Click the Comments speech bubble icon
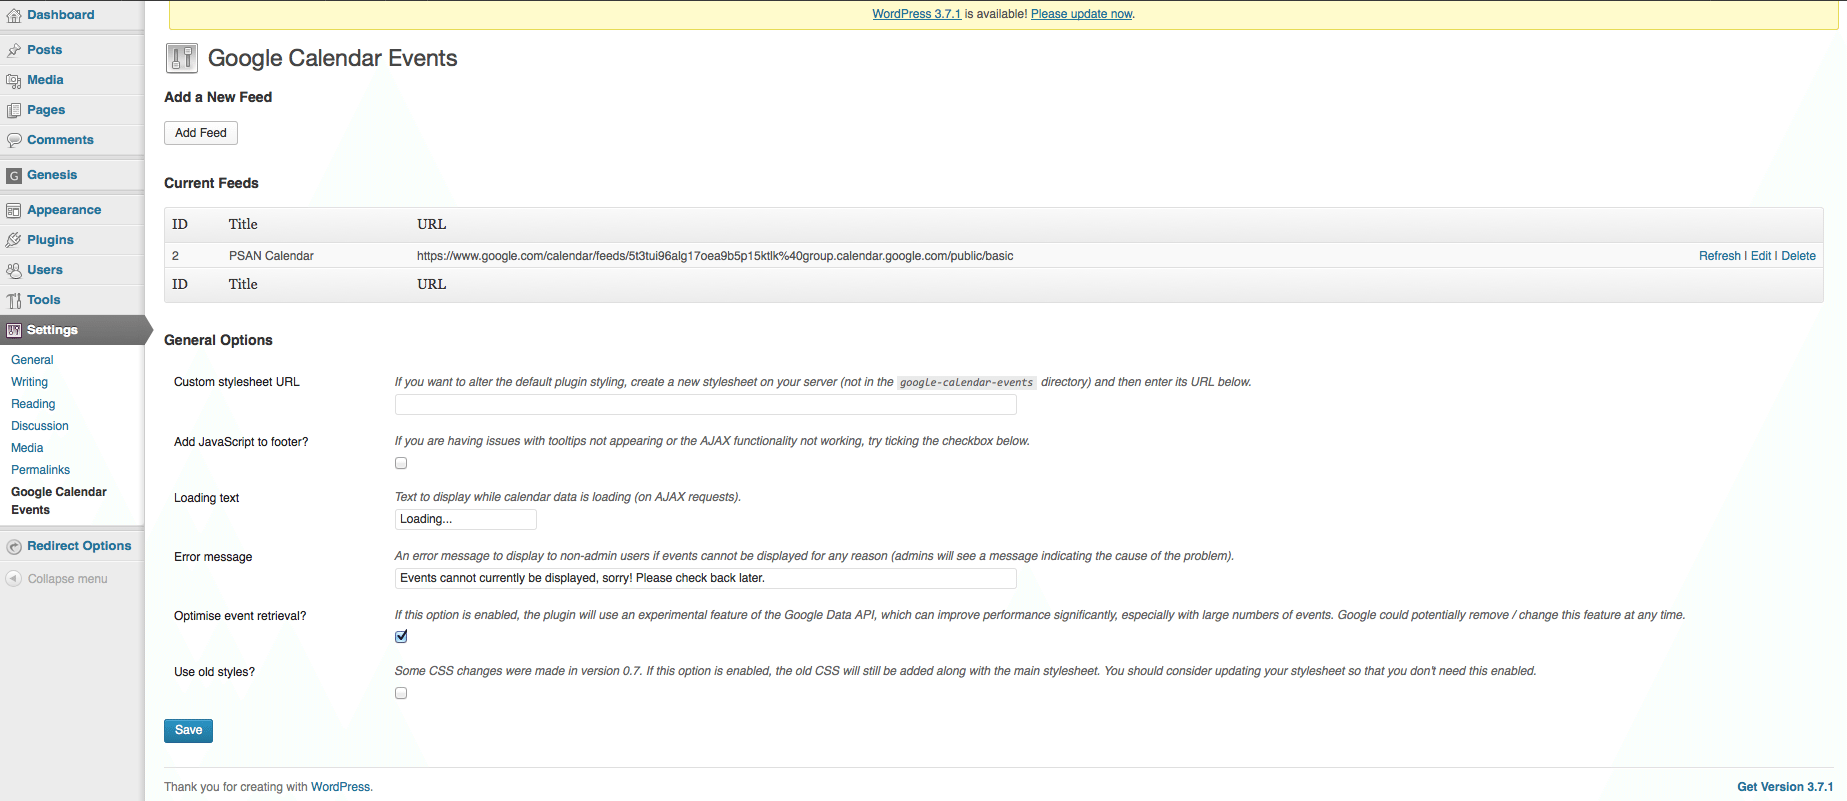This screenshot has width=1847, height=801. [14, 140]
